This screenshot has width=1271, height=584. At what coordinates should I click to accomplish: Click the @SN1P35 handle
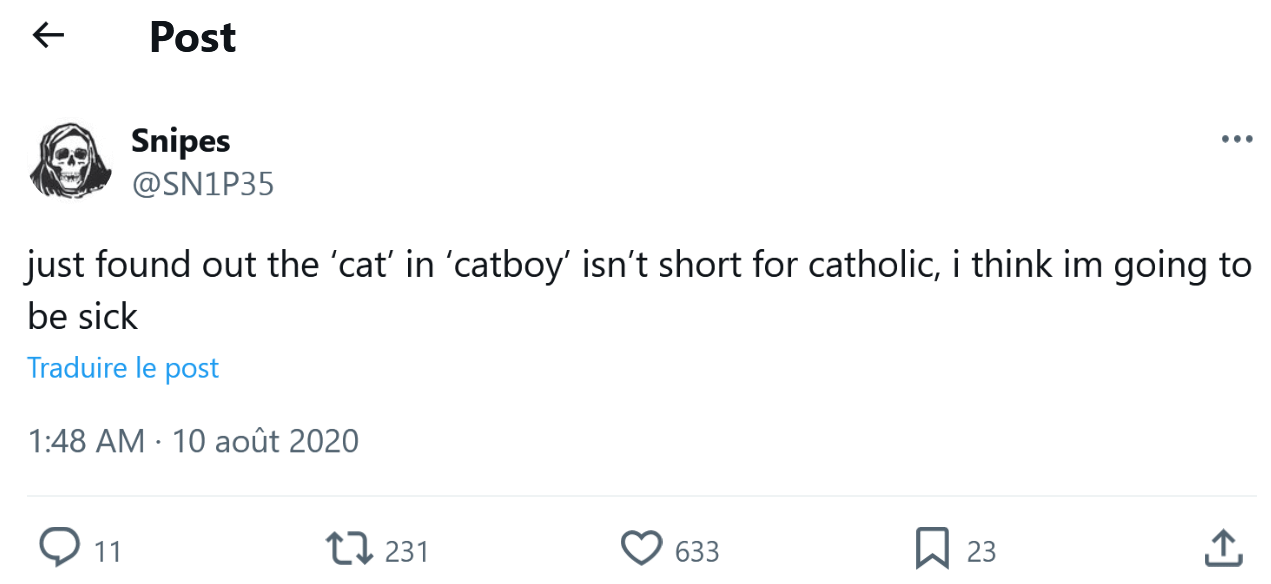202,184
